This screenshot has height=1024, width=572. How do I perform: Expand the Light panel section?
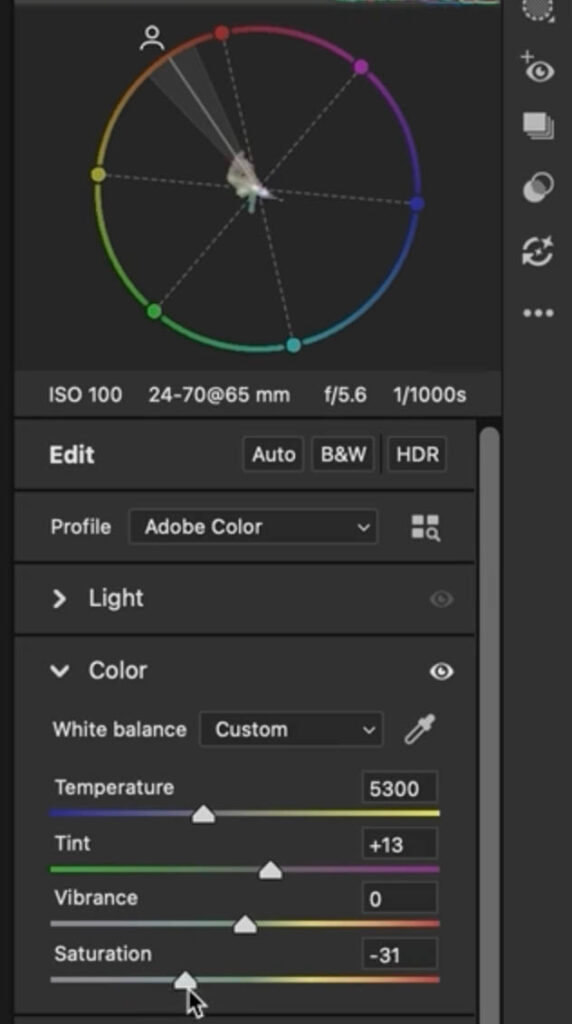tap(59, 599)
